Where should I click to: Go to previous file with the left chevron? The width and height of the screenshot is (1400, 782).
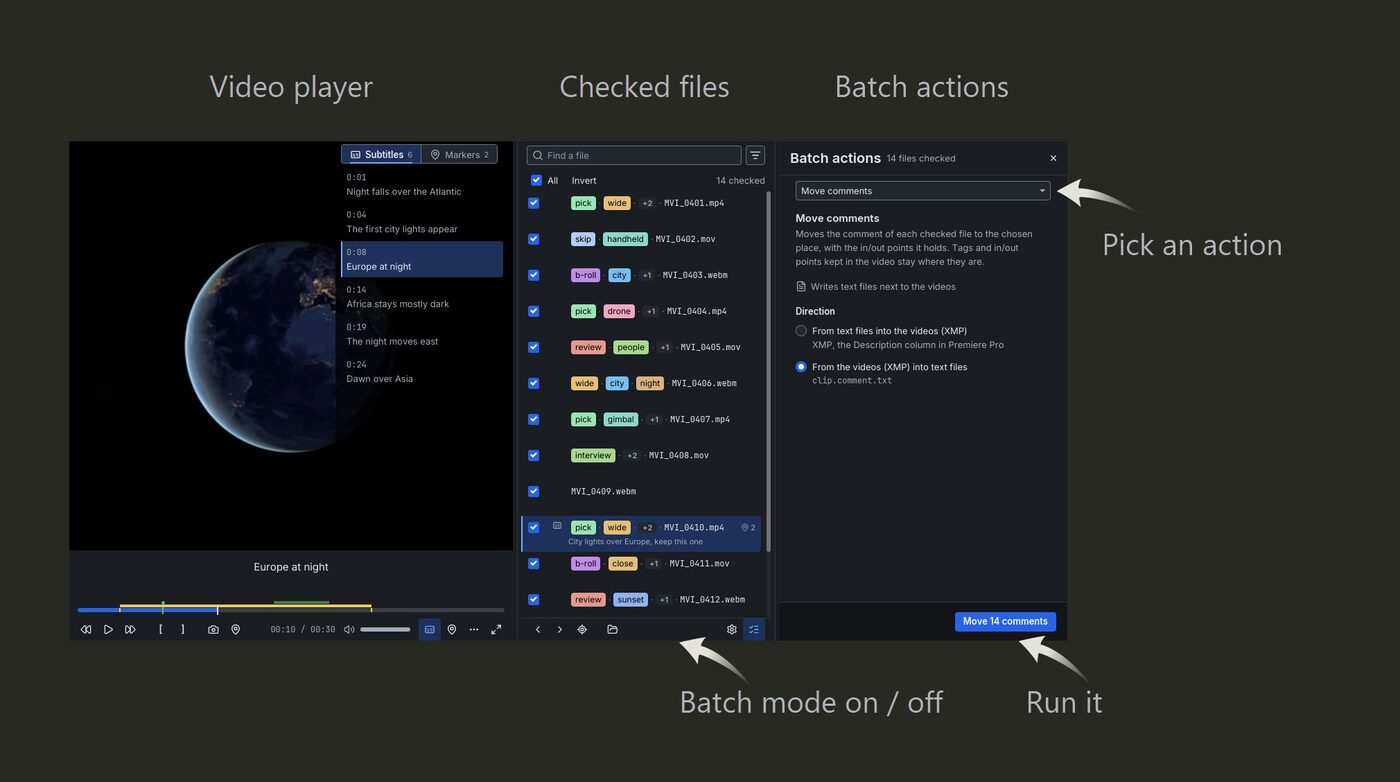(x=538, y=629)
